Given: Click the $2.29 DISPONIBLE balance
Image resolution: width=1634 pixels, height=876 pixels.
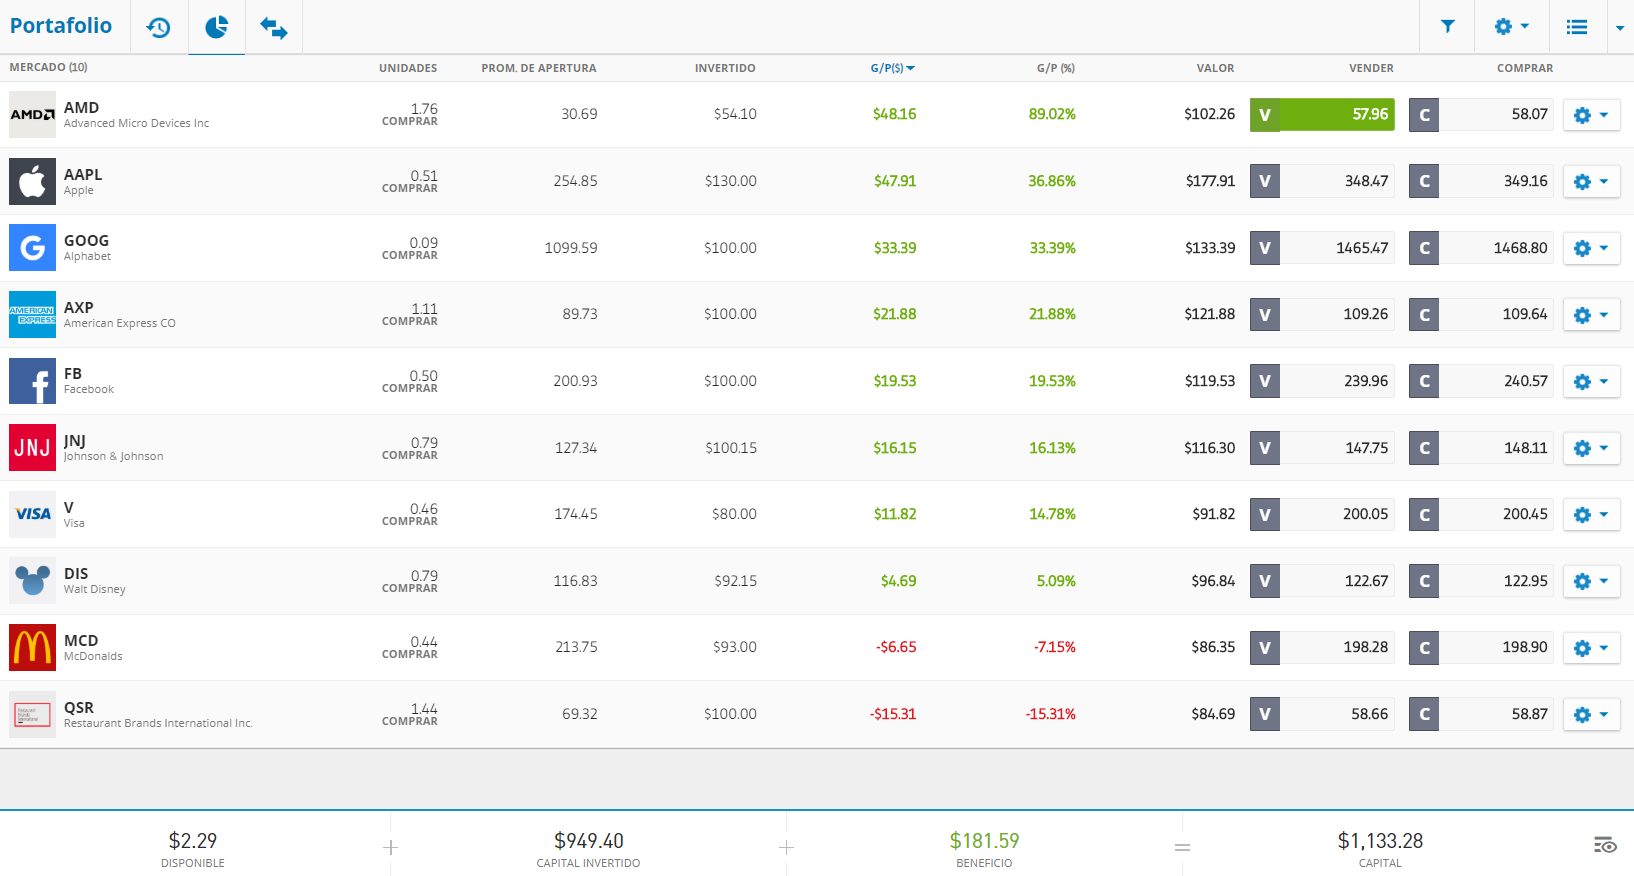Looking at the screenshot, I should (x=193, y=841).
